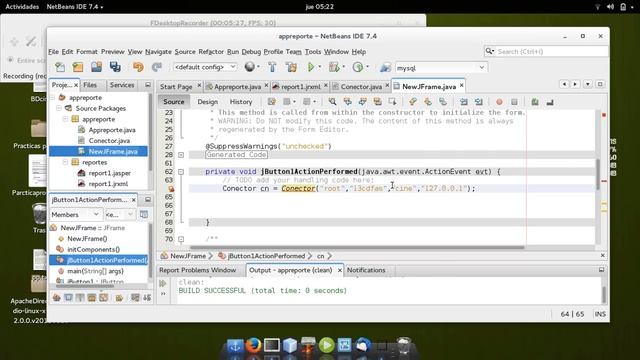This screenshot has height=360, width=640.
Task: Click the Uncomment icon in the editor toolbar
Action: (x=550, y=102)
